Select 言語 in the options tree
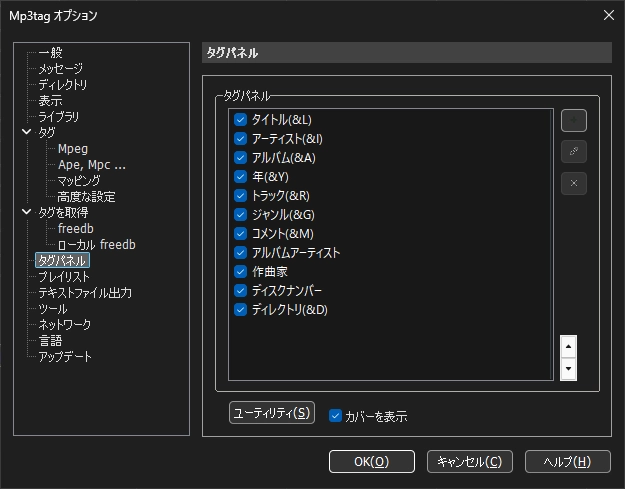The image size is (625, 489). pos(50,340)
